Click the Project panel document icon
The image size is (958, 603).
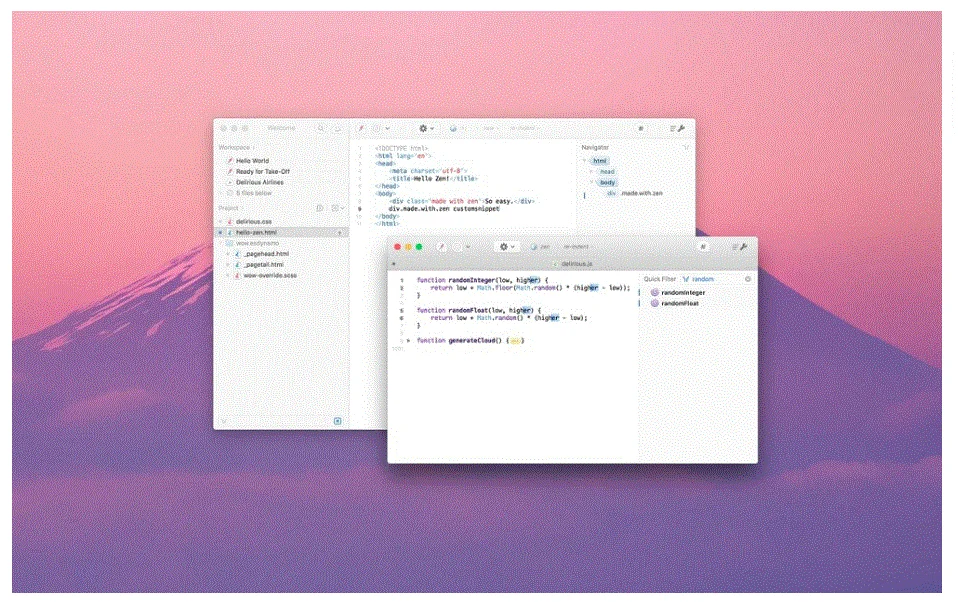click(320, 208)
